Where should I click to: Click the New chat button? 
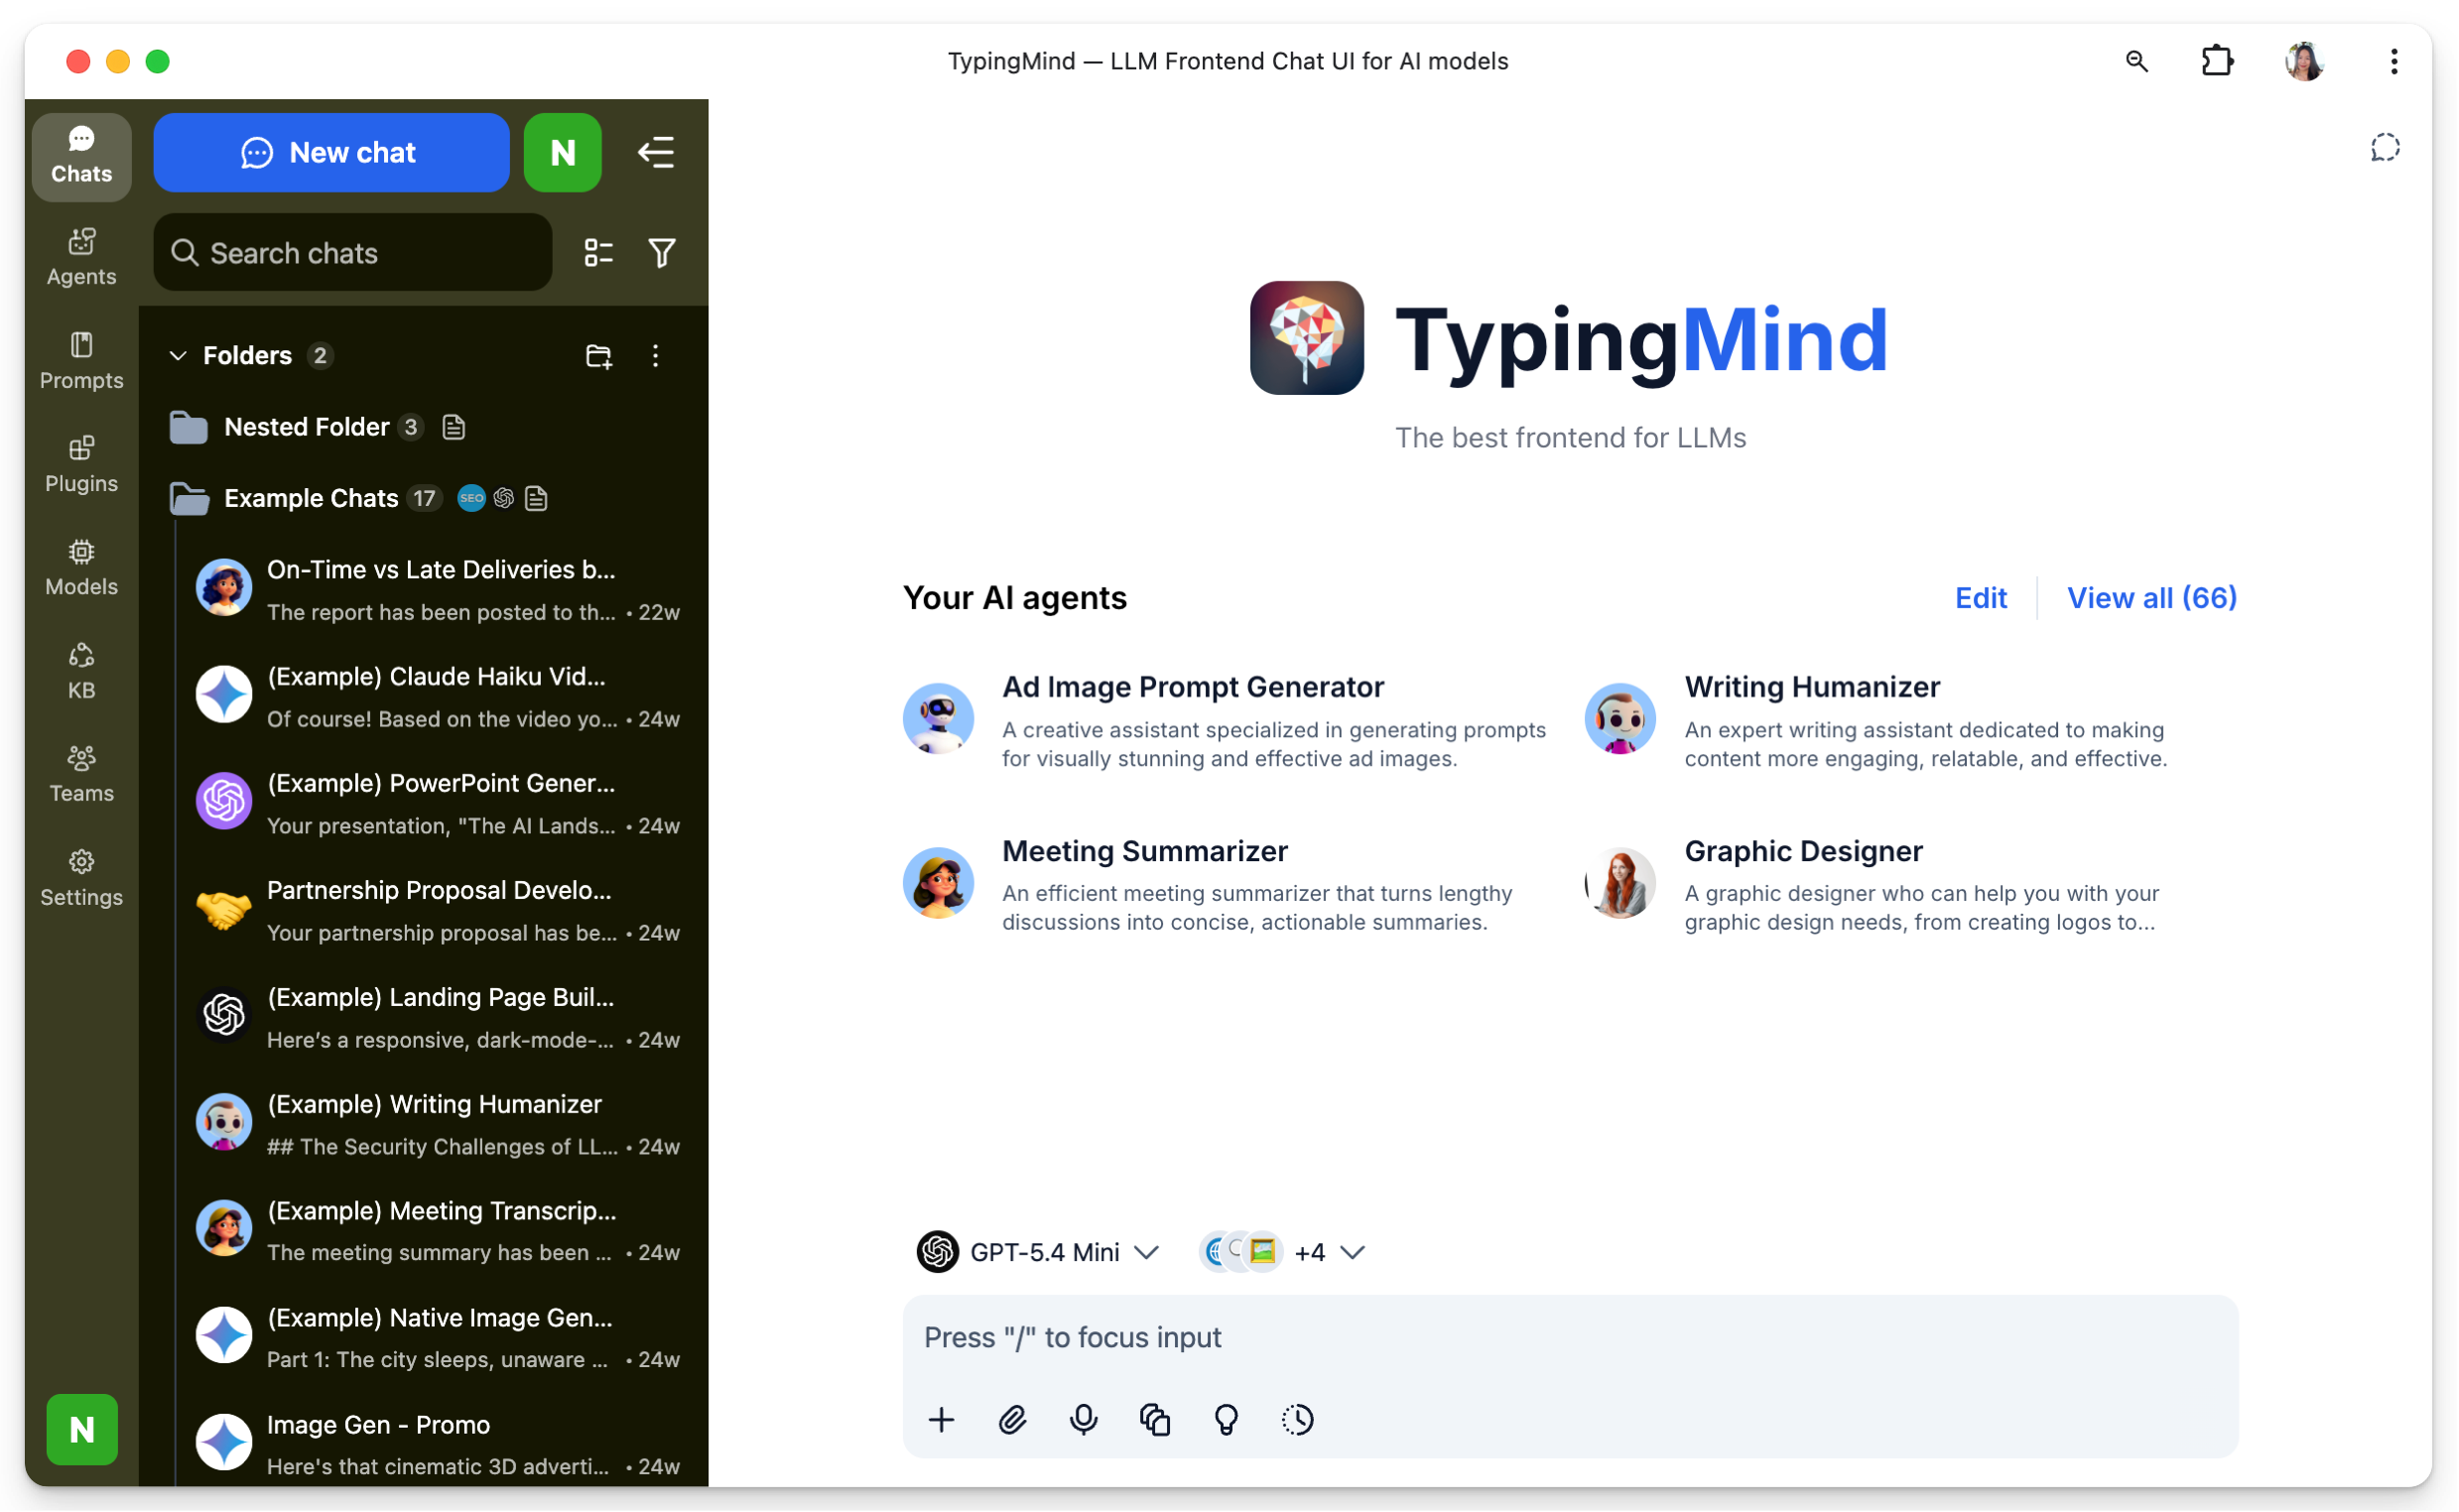pos(331,153)
